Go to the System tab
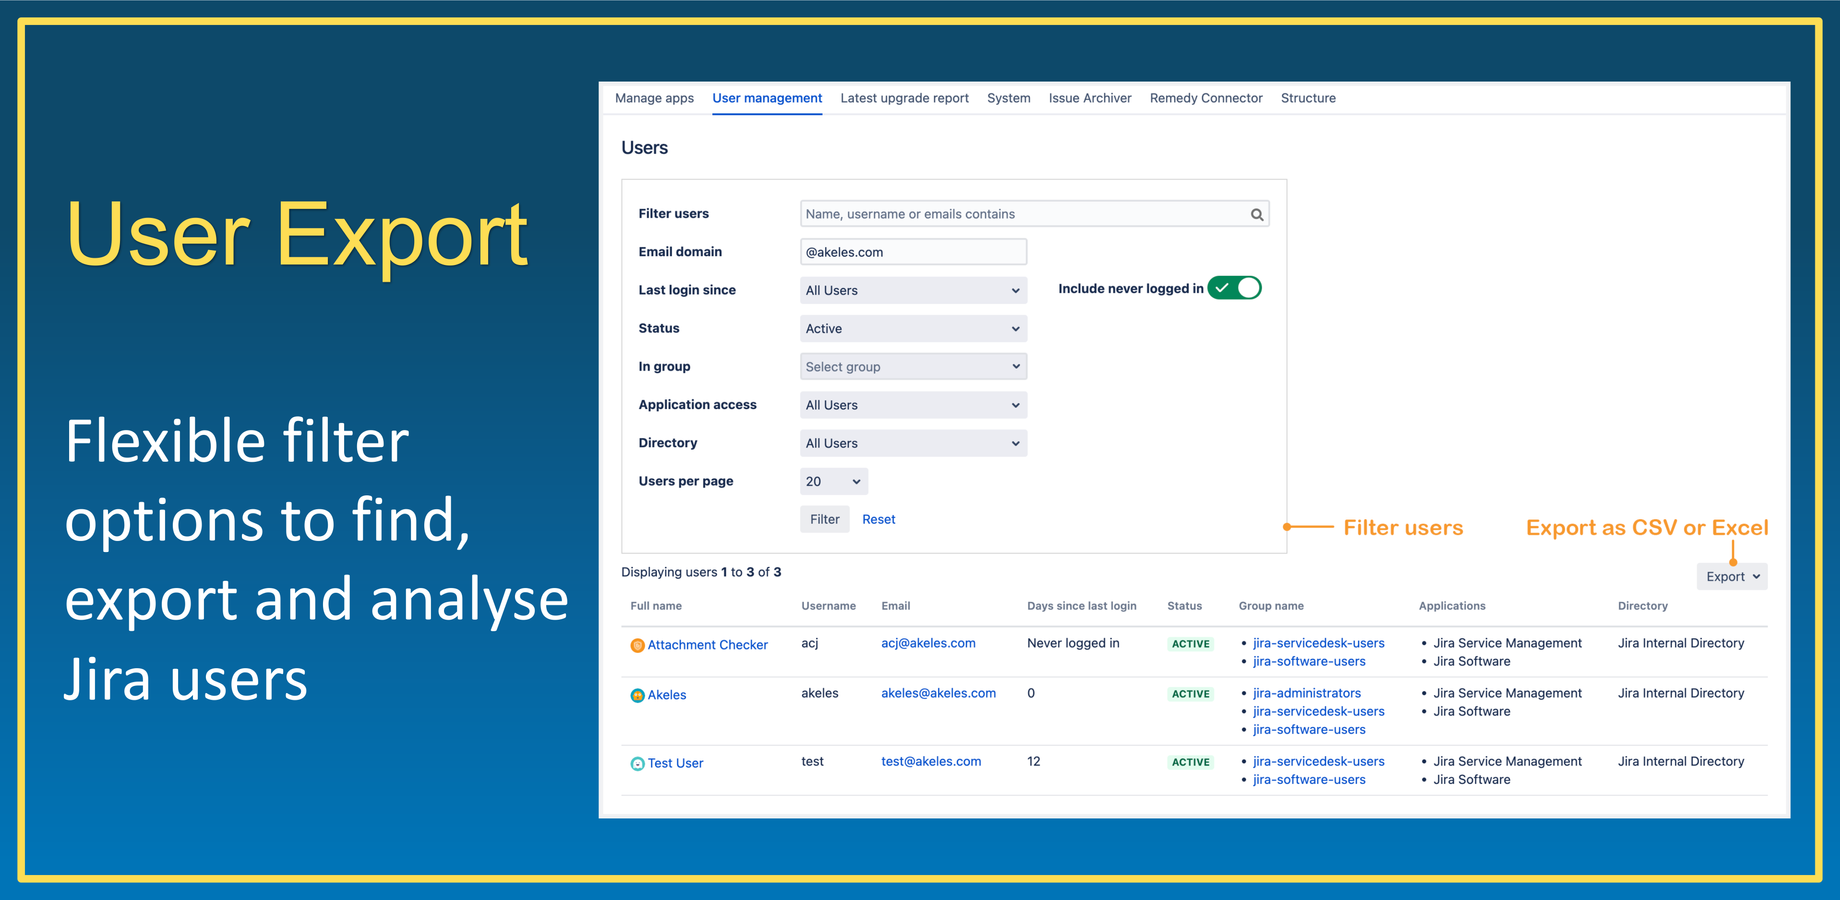The image size is (1840, 900). pyautogui.click(x=1008, y=98)
